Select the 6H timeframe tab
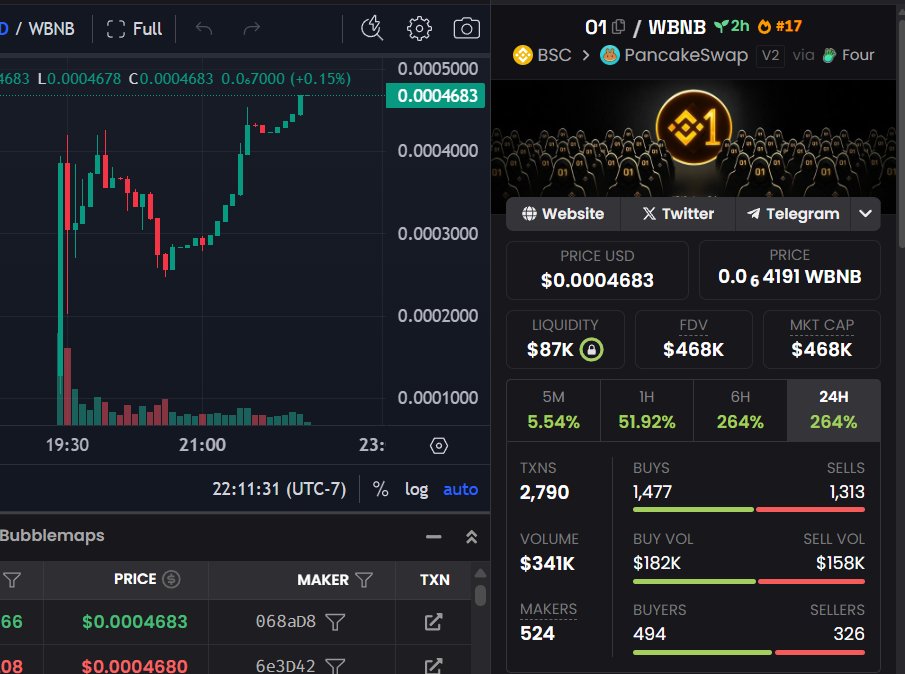This screenshot has height=674, width=905. (x=741, y=410)
